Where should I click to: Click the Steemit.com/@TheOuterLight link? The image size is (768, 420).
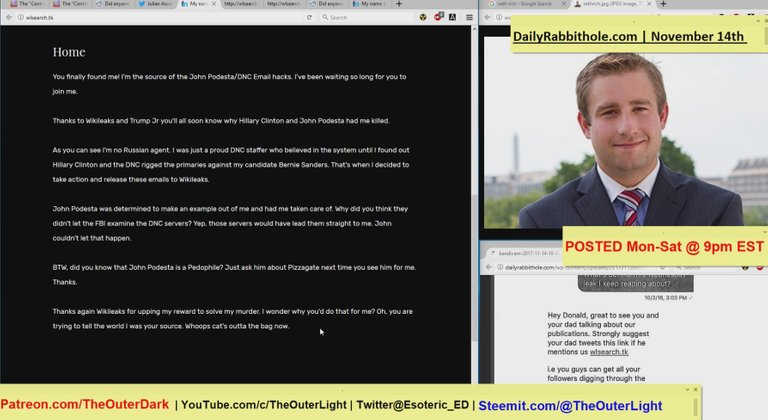tap(570, 406)
